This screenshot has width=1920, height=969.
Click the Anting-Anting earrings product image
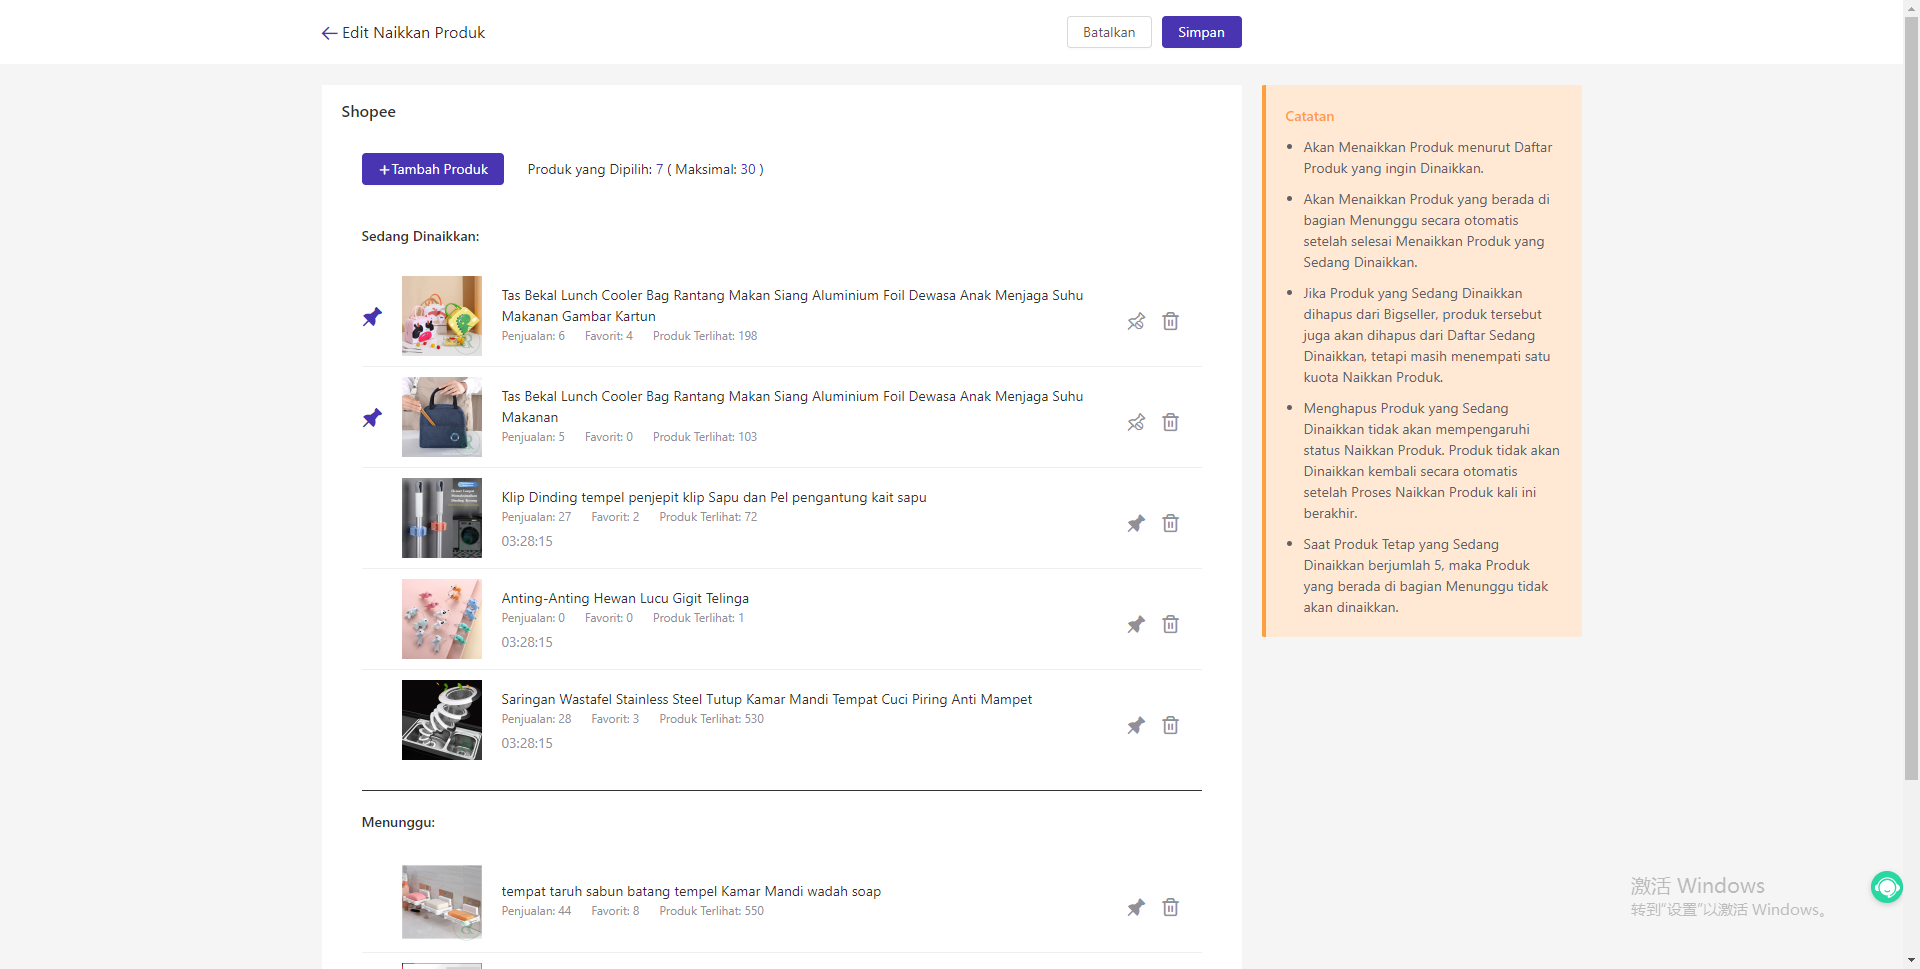[x=441, y=619]
